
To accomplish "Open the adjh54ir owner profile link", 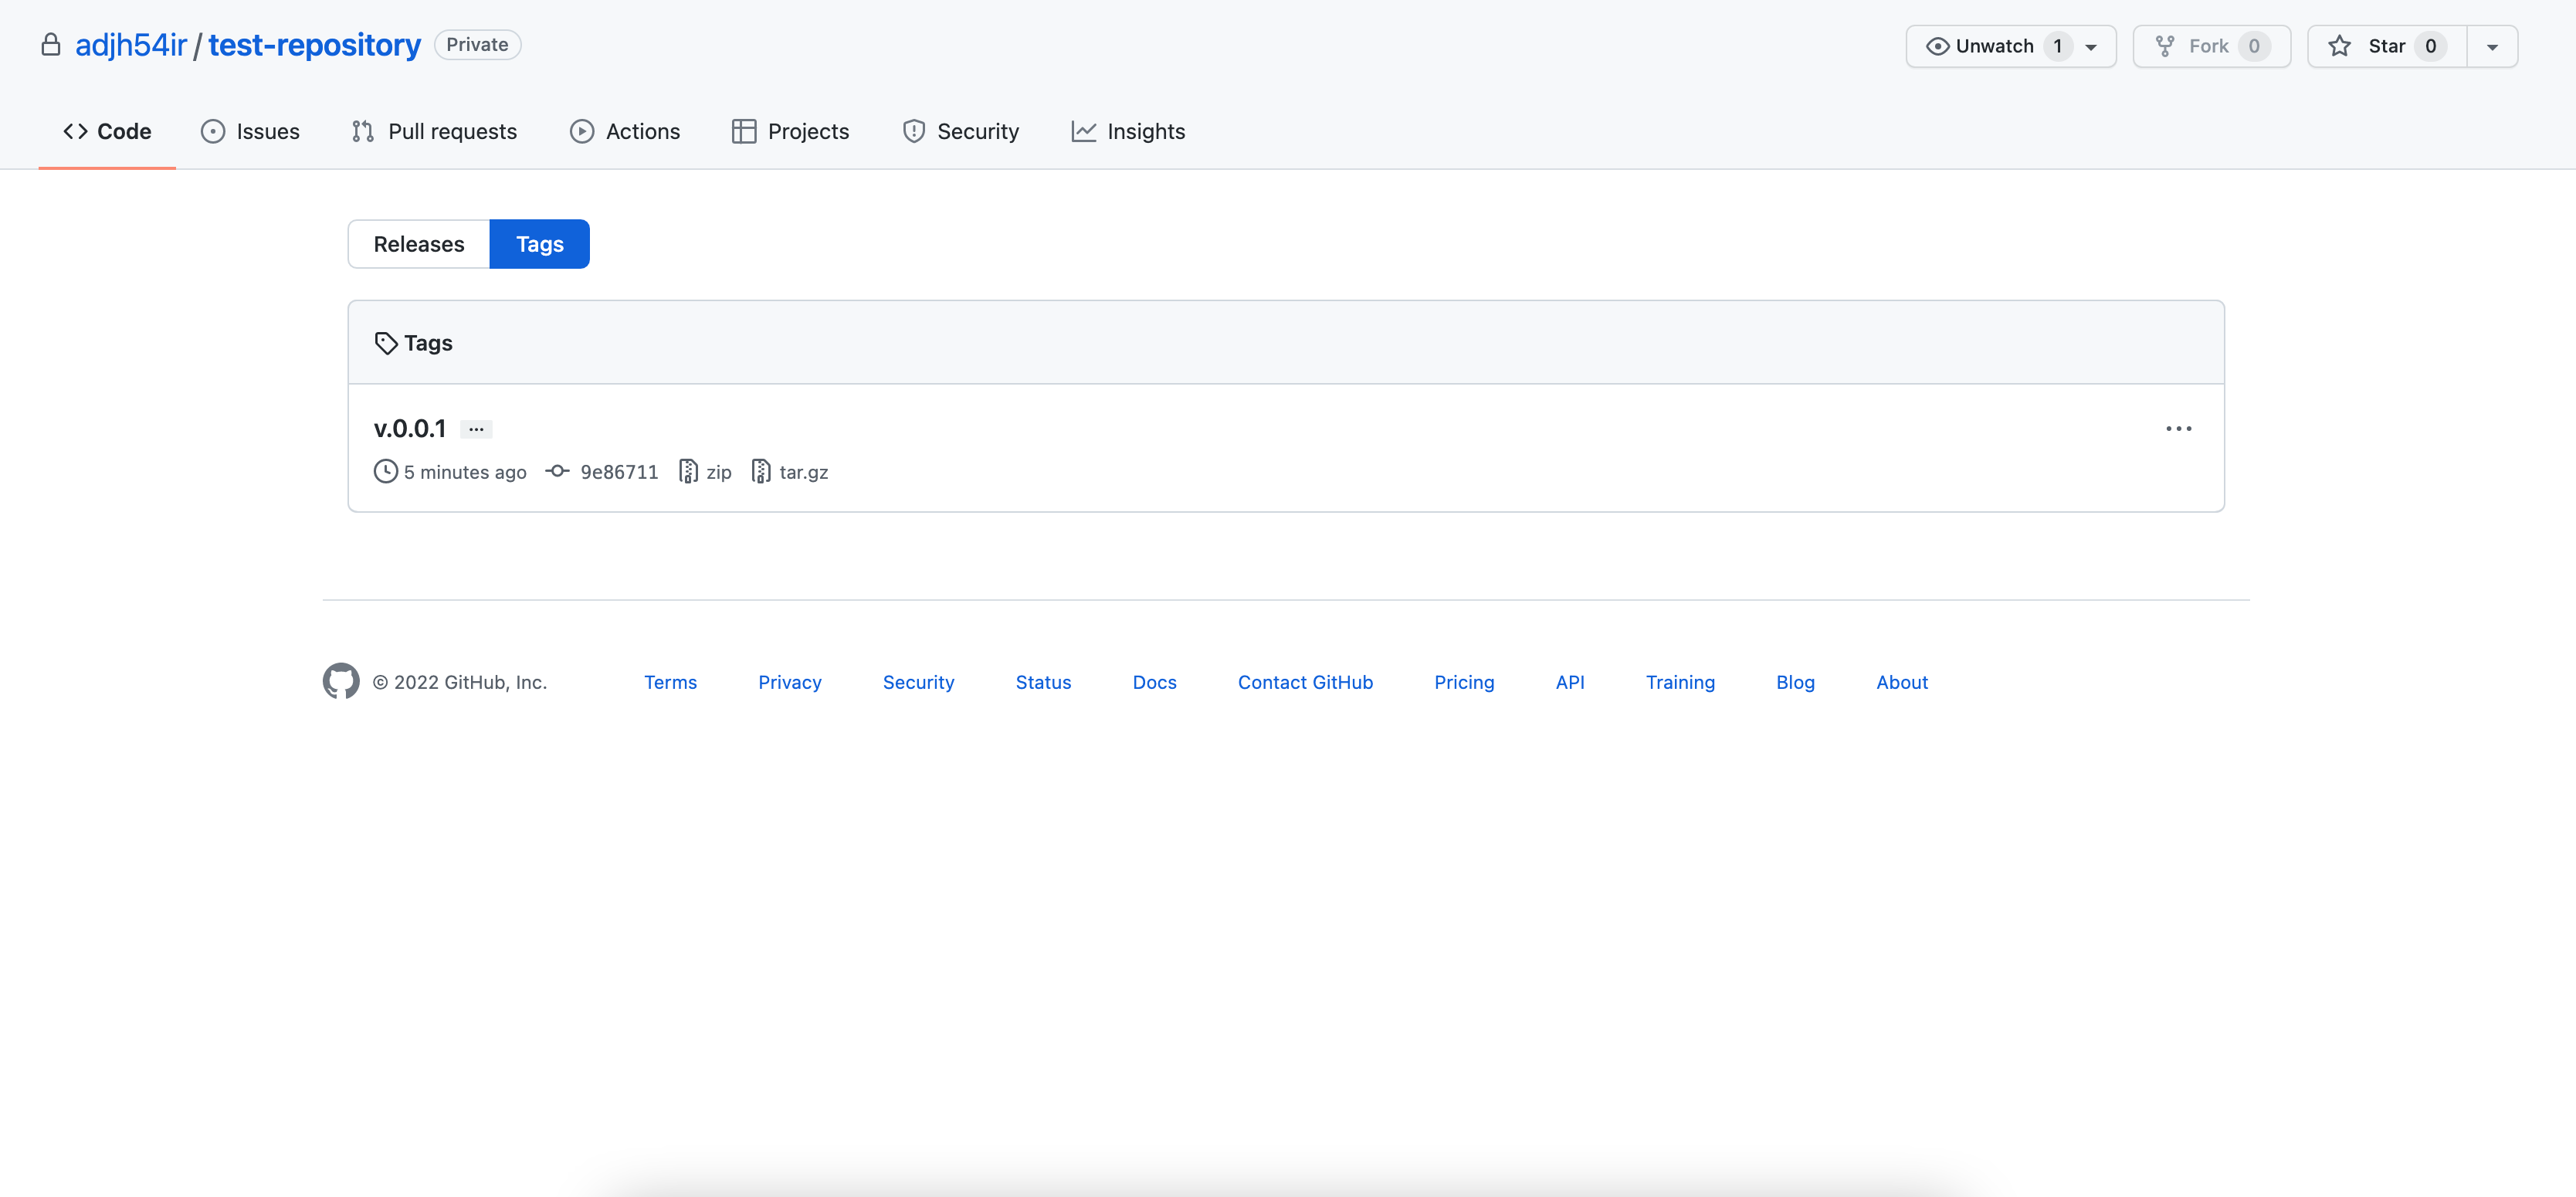I will pyautogui.click(x=131, y=45).
